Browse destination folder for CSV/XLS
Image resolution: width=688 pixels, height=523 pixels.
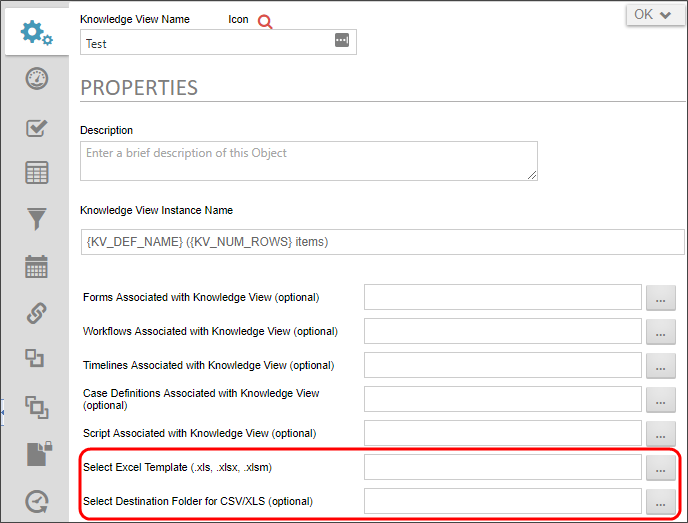click(660, 501)
